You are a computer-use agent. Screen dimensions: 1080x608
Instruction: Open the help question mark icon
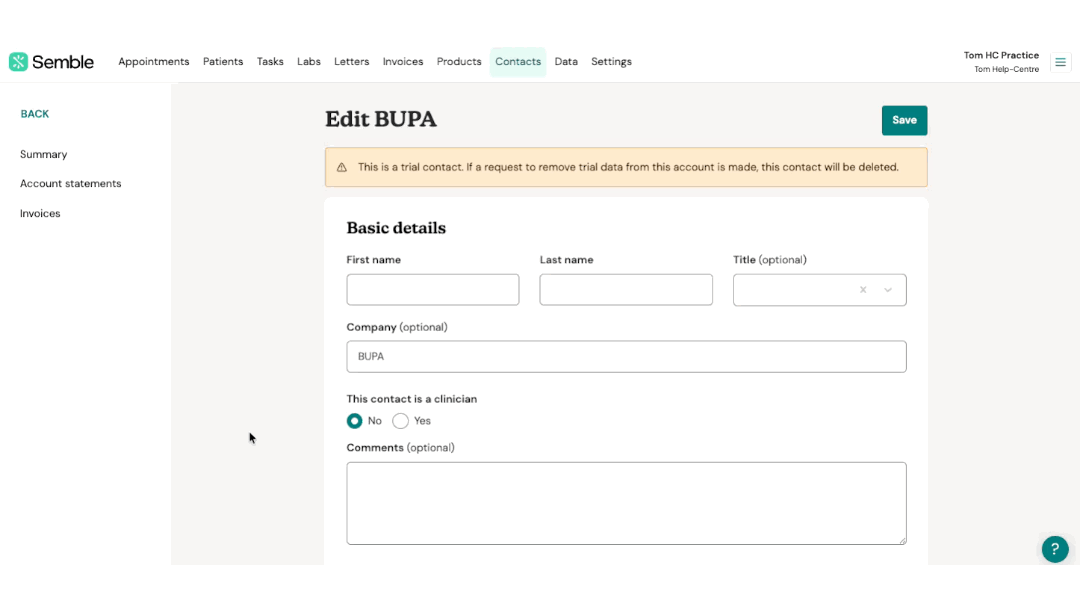coord(1055,549)
